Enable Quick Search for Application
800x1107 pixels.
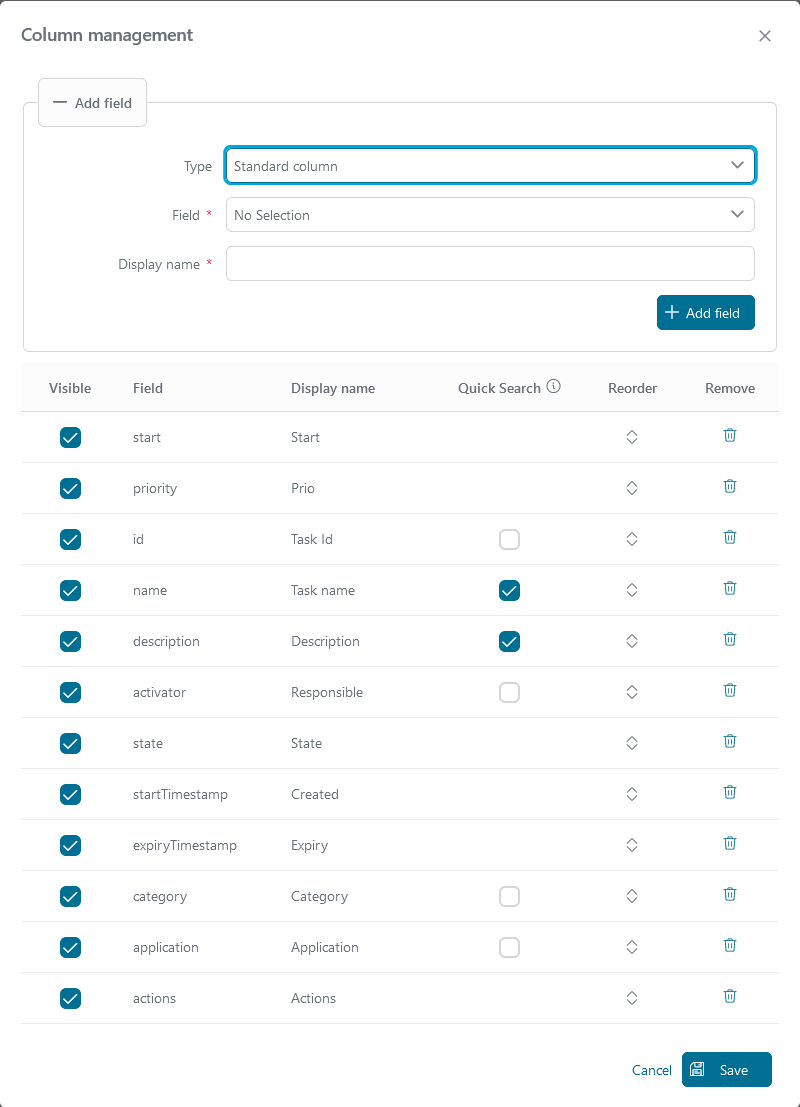coord(509,947)
